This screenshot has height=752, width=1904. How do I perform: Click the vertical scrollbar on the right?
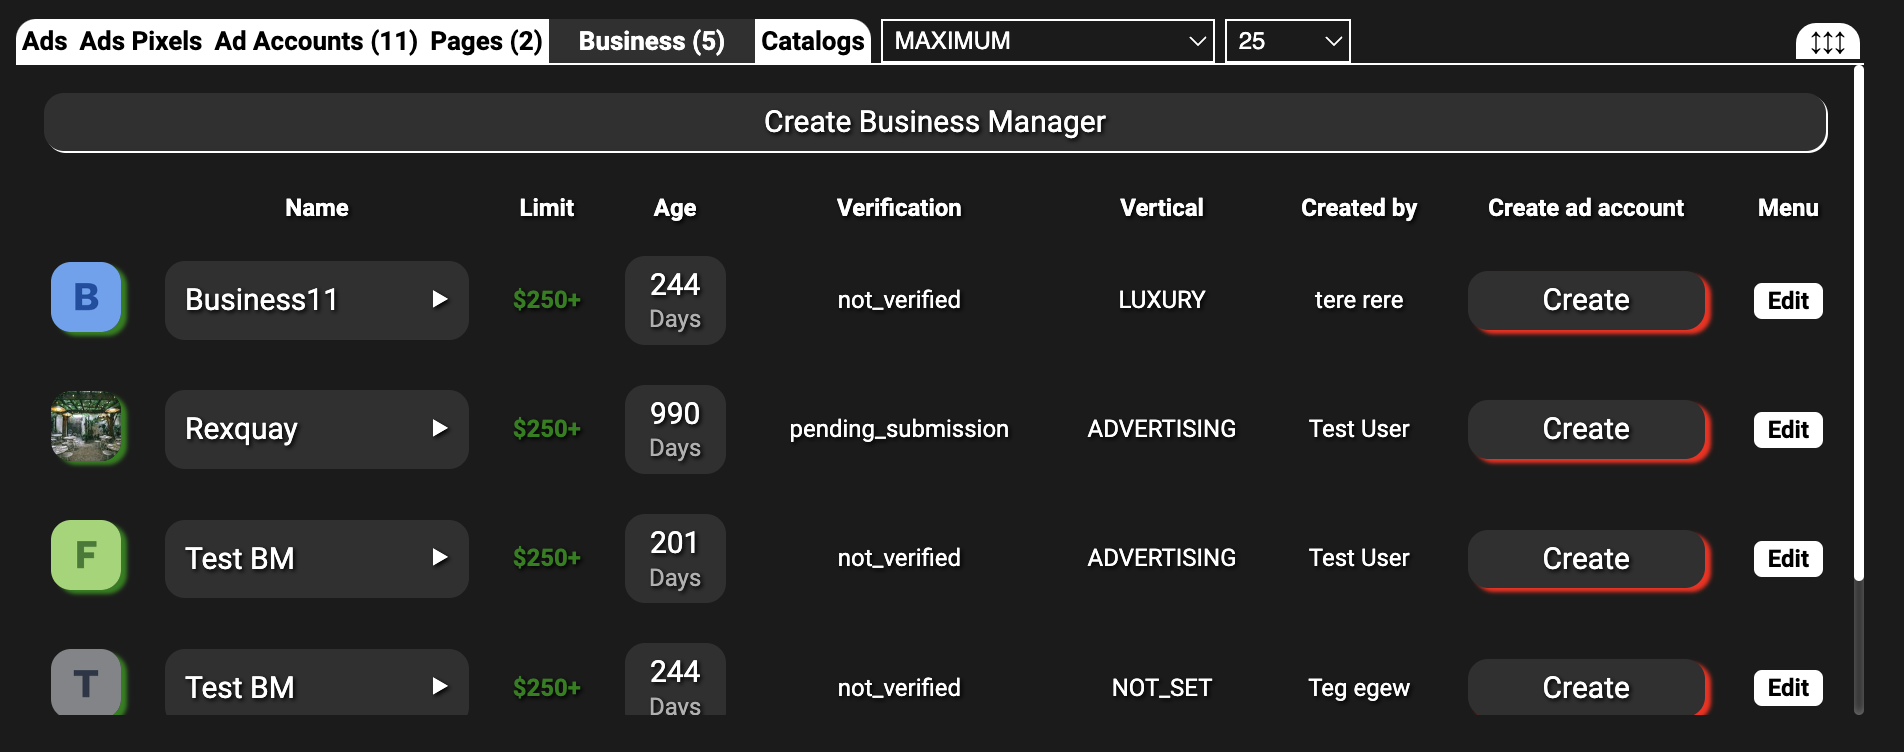[1858, 320]
